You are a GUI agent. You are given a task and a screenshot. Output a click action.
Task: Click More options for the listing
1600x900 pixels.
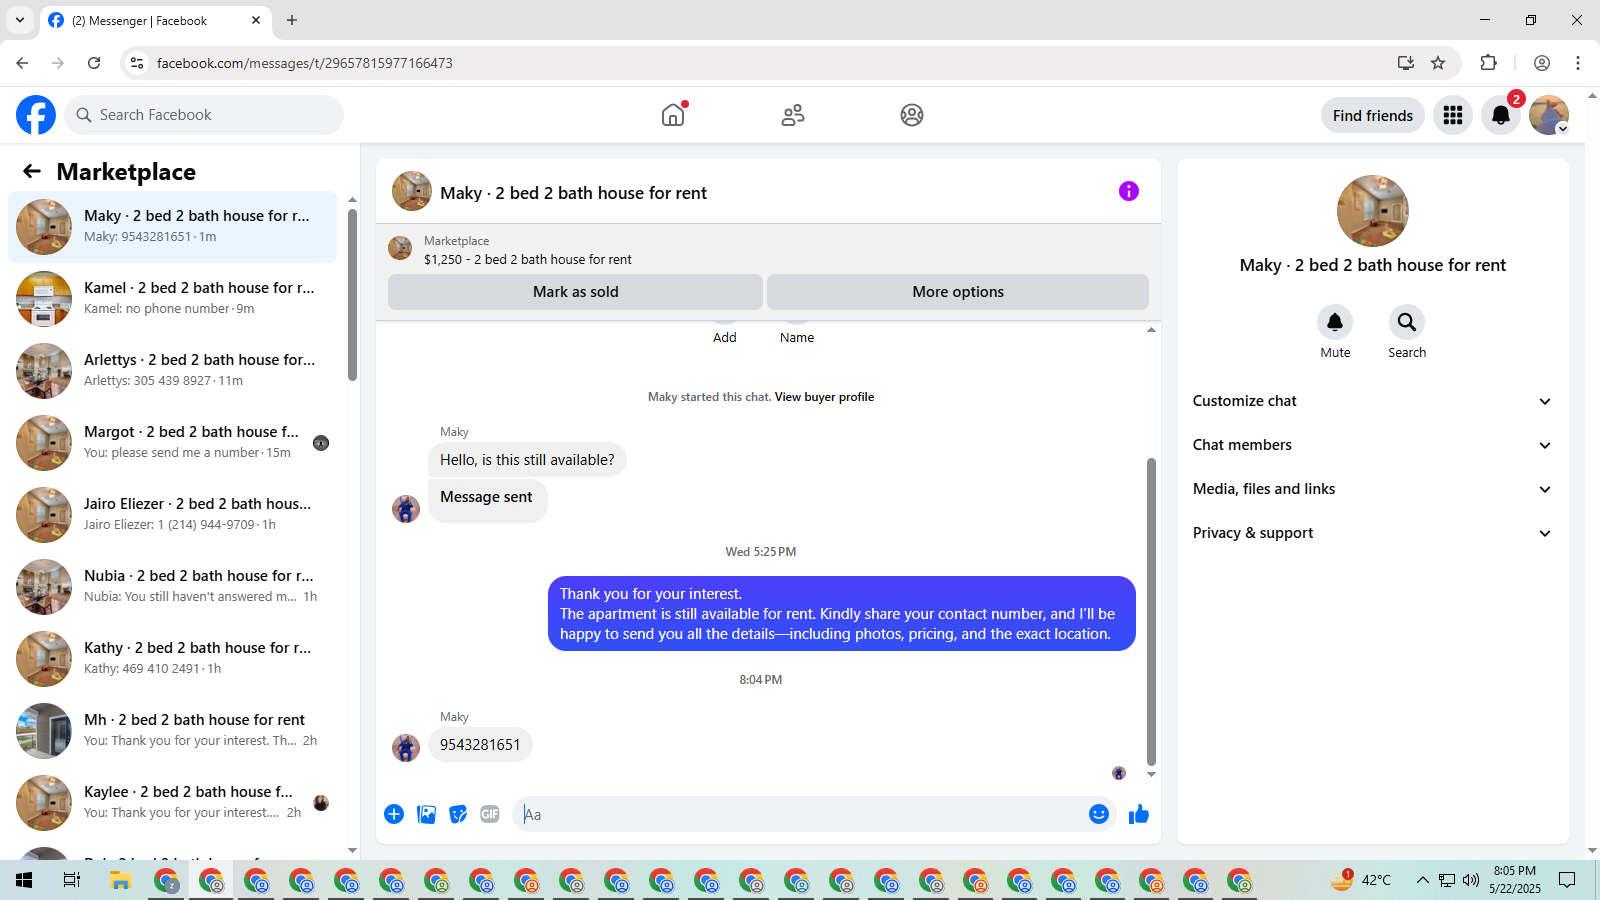[x=958, y=292]
